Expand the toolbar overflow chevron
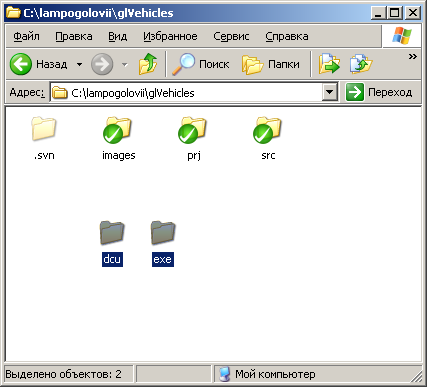 coord(413,56)
